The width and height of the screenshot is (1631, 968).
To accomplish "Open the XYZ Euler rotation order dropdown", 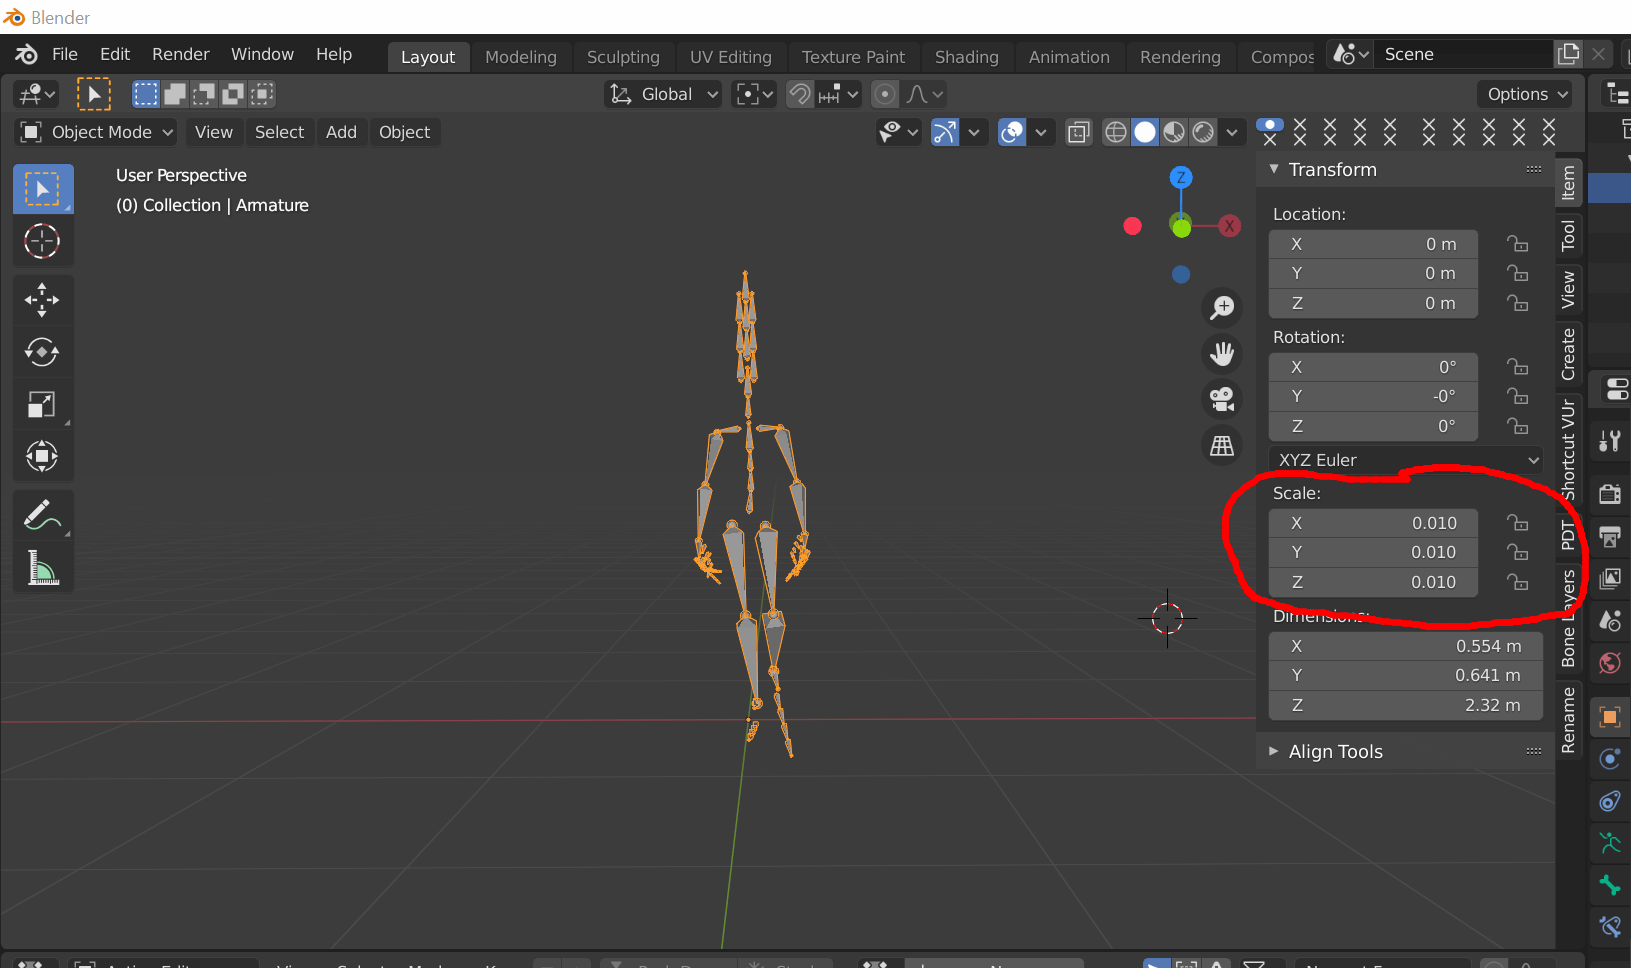I will point(1404,459).
